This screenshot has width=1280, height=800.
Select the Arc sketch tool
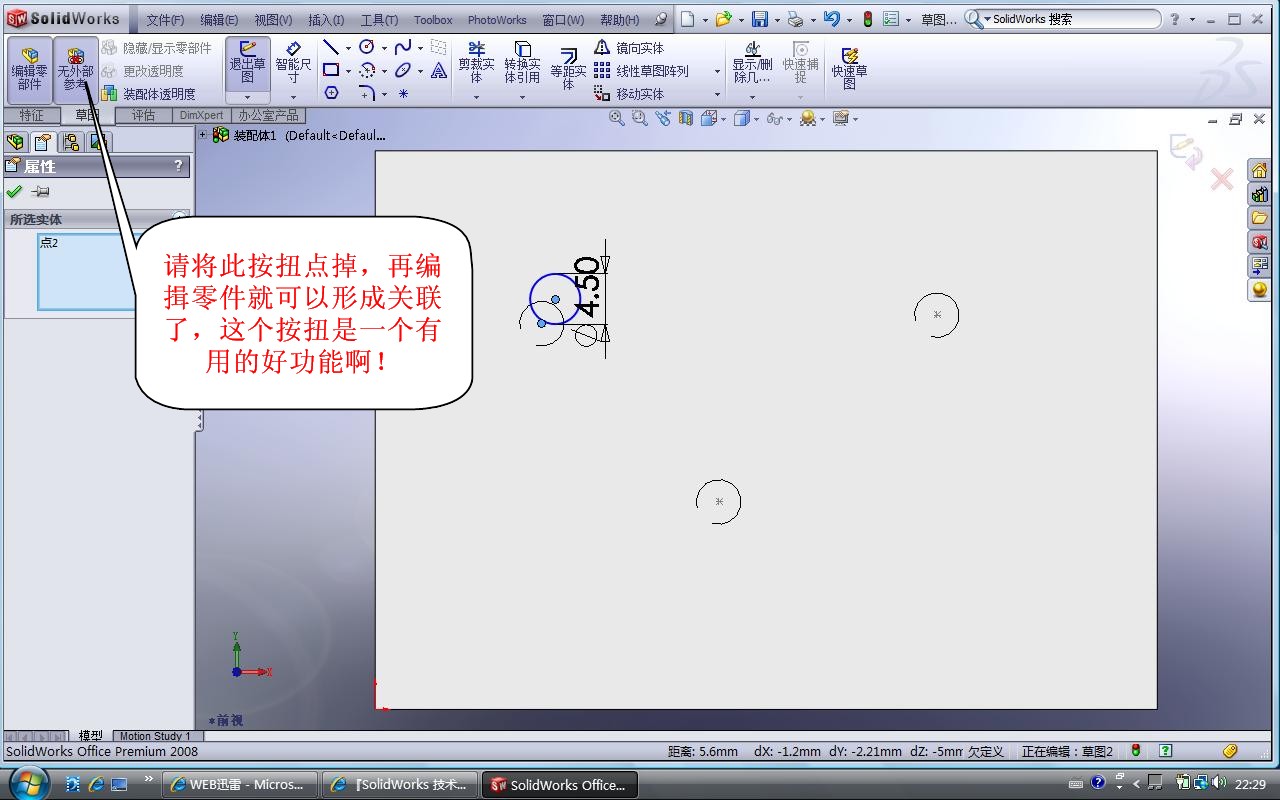pyautogui.click(x=367, y=70)
